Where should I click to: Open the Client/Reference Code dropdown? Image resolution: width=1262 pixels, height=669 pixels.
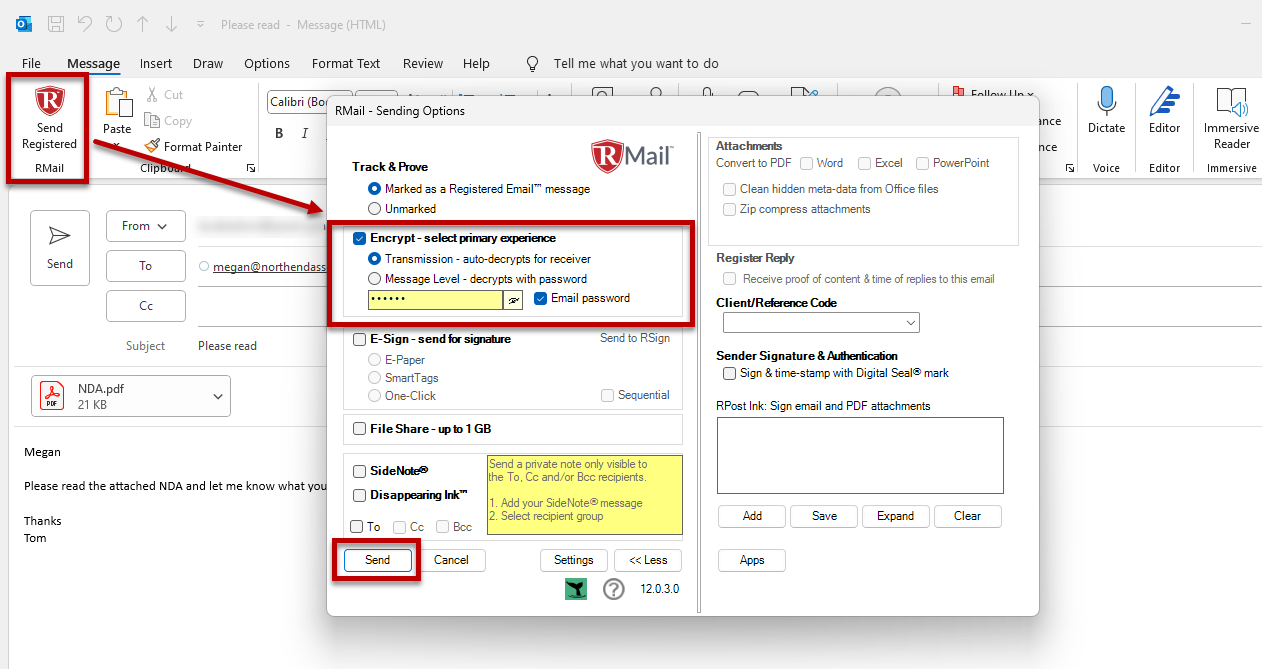[910, 323]
